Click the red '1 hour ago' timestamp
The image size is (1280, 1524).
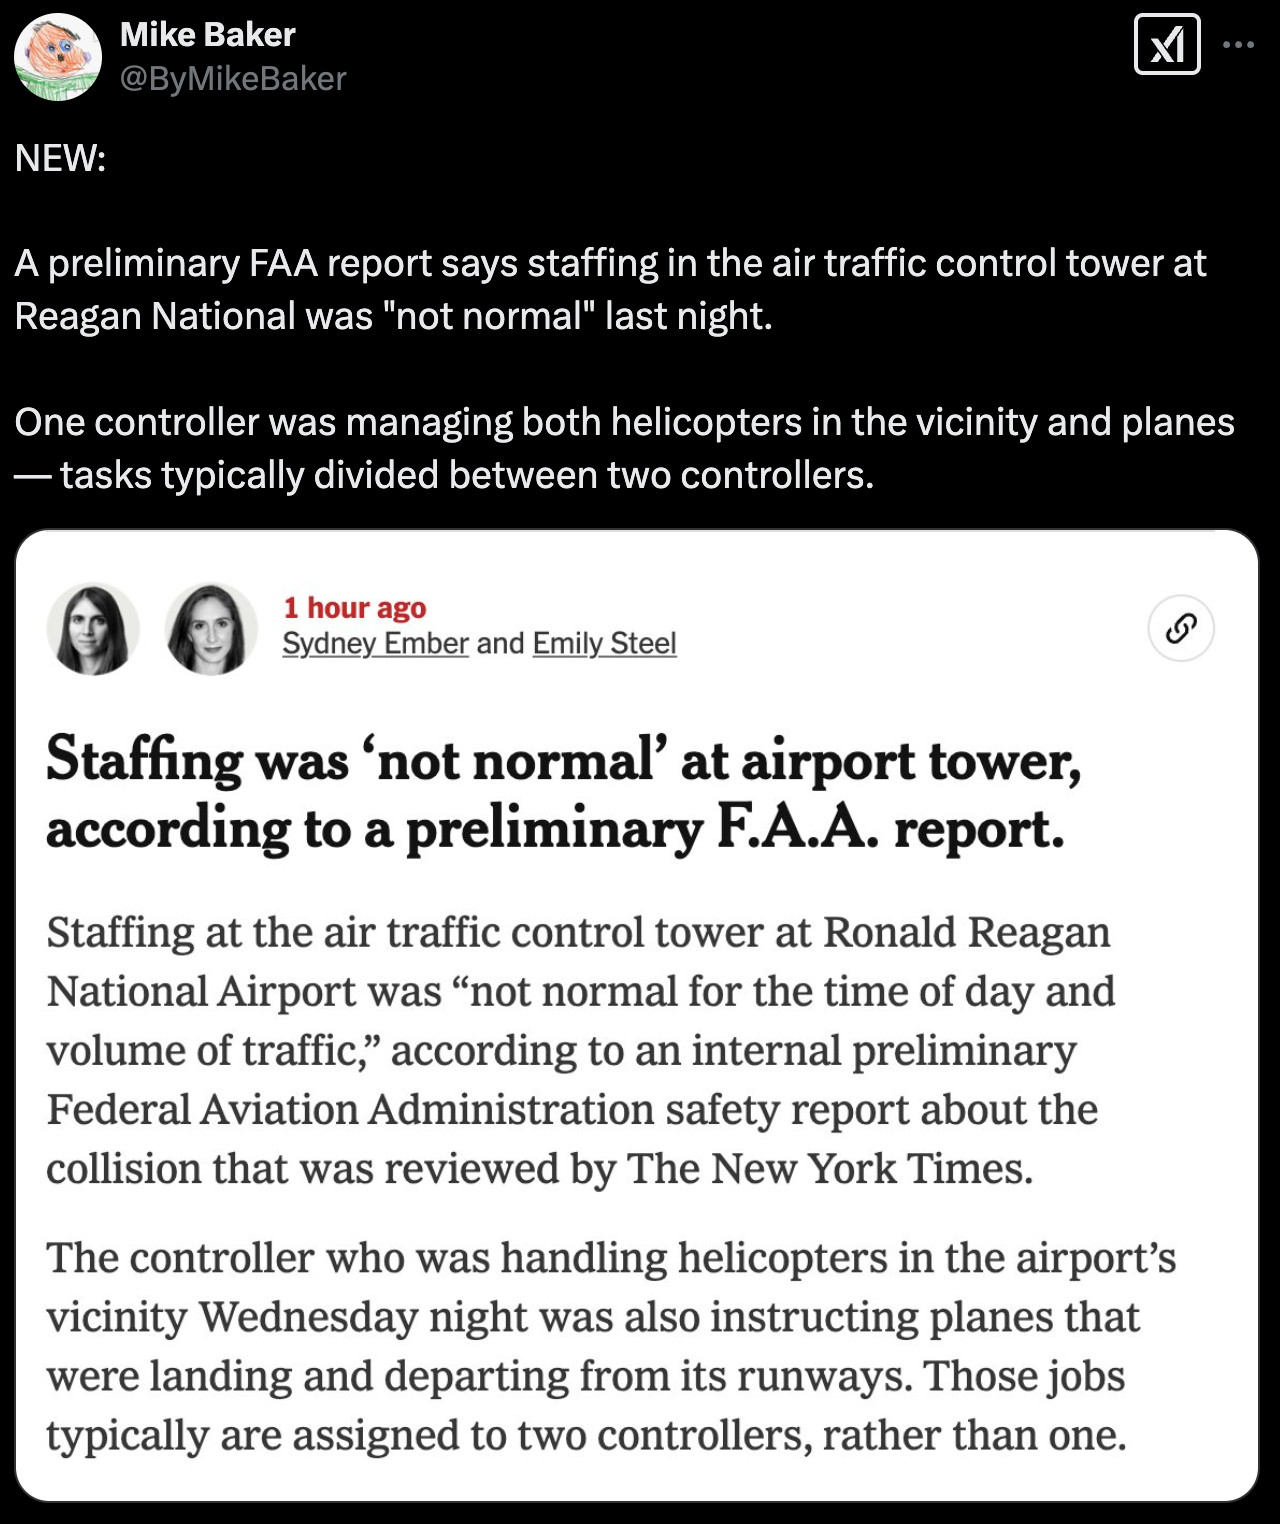(x=355, y=607)
